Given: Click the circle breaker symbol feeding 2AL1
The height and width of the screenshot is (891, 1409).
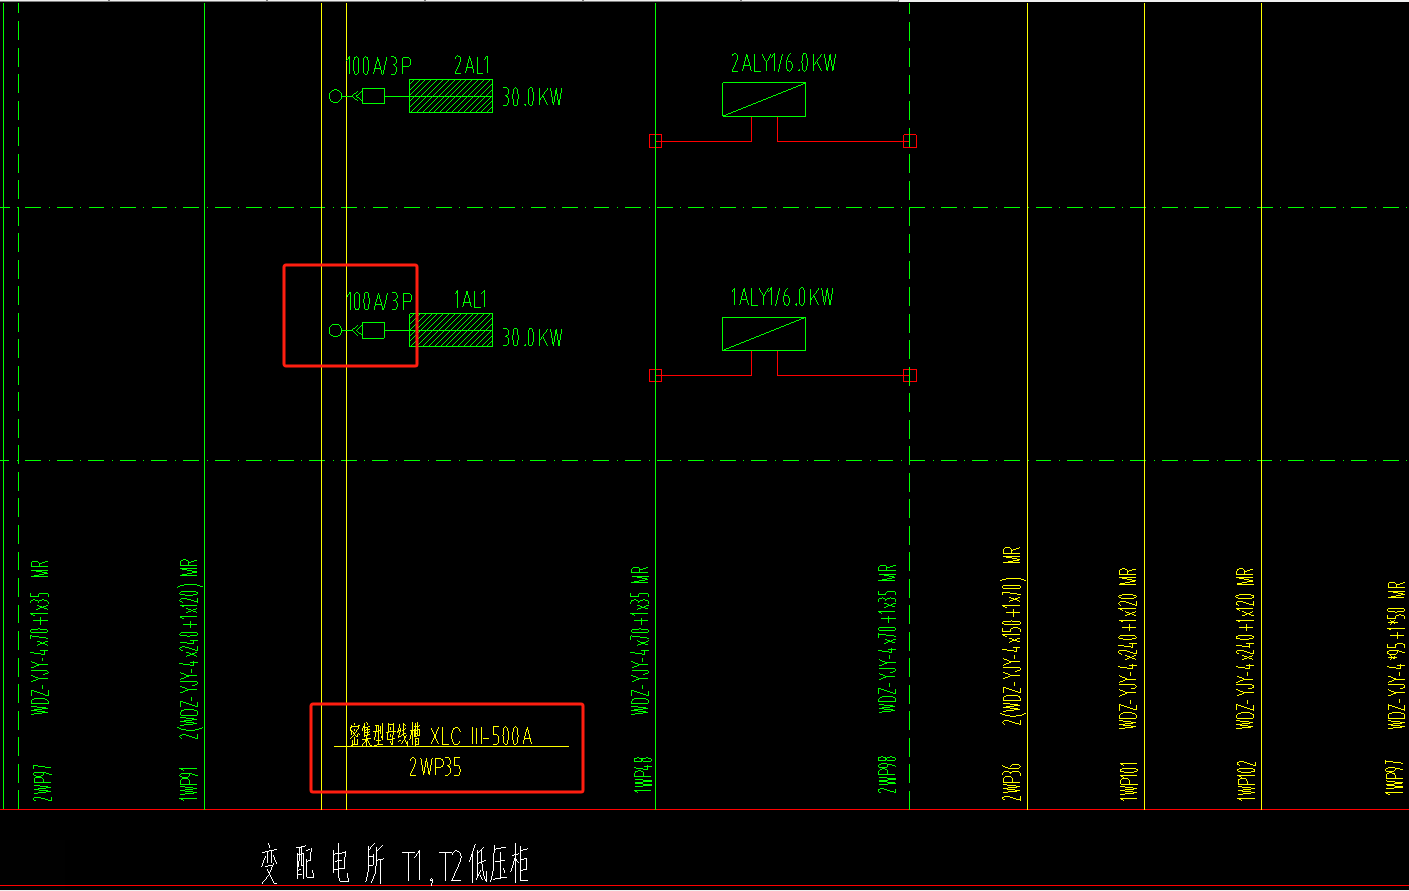Looking at the screenshot, I should (x=336, y=96).
